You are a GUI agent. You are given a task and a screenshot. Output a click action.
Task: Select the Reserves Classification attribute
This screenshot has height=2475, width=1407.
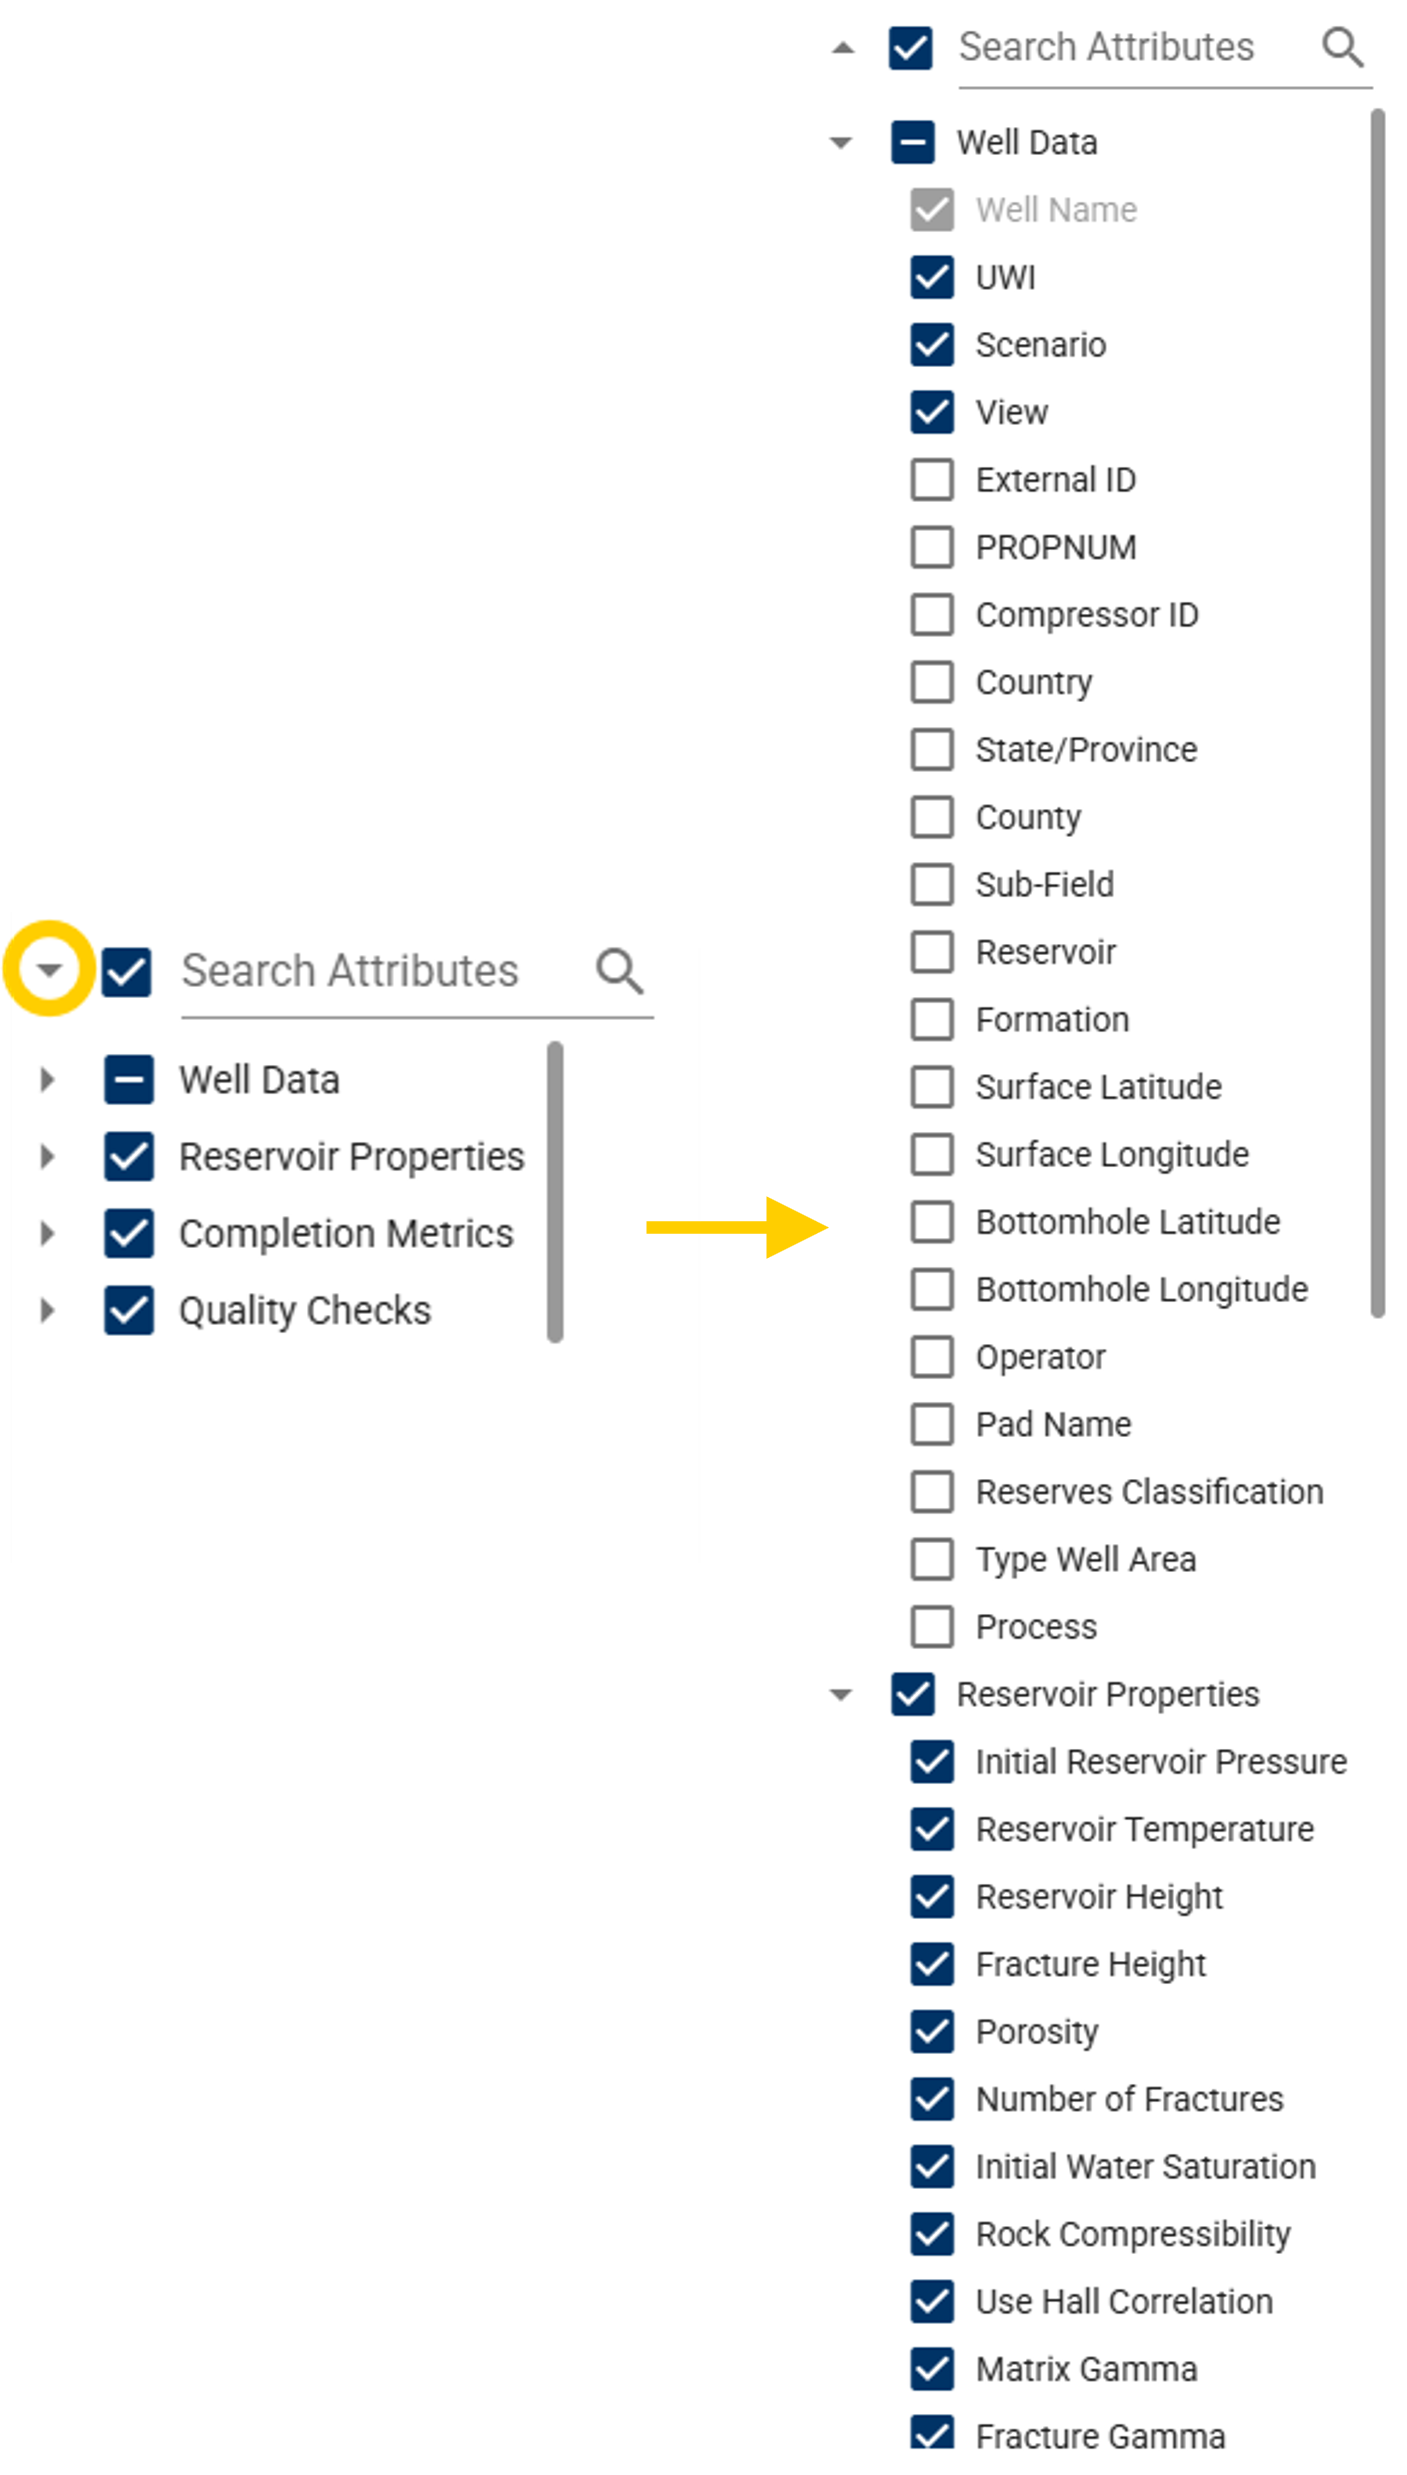1149,1492
